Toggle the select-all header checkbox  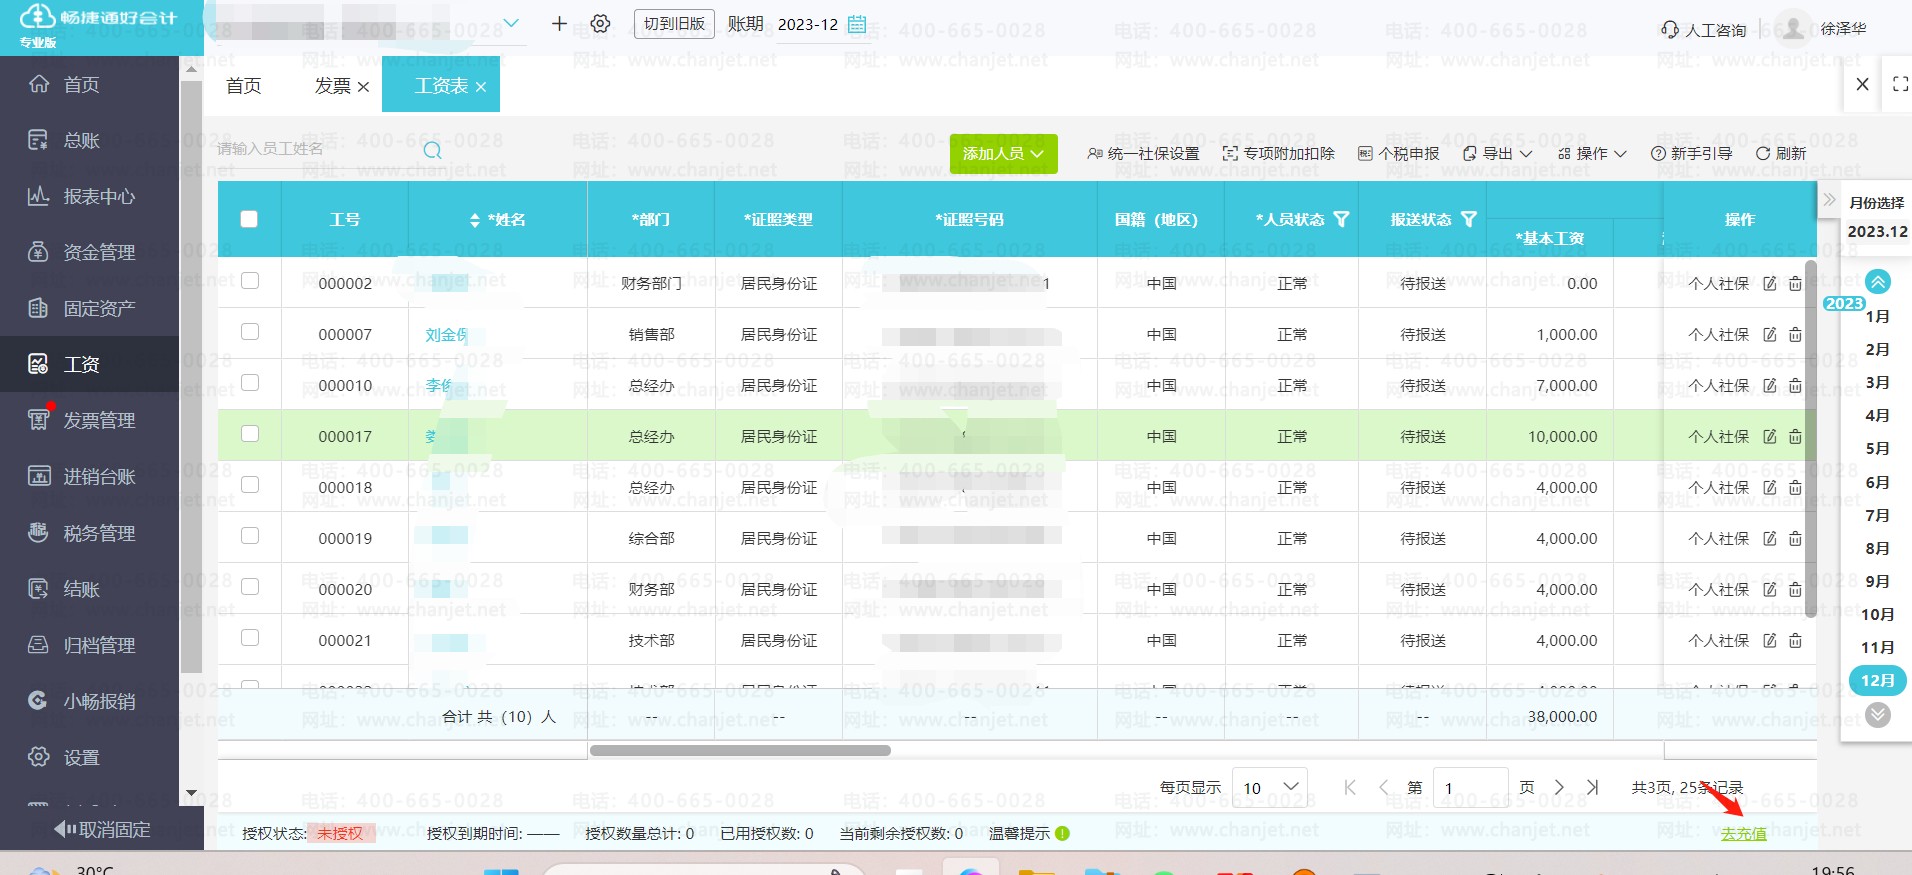point(249,219)
